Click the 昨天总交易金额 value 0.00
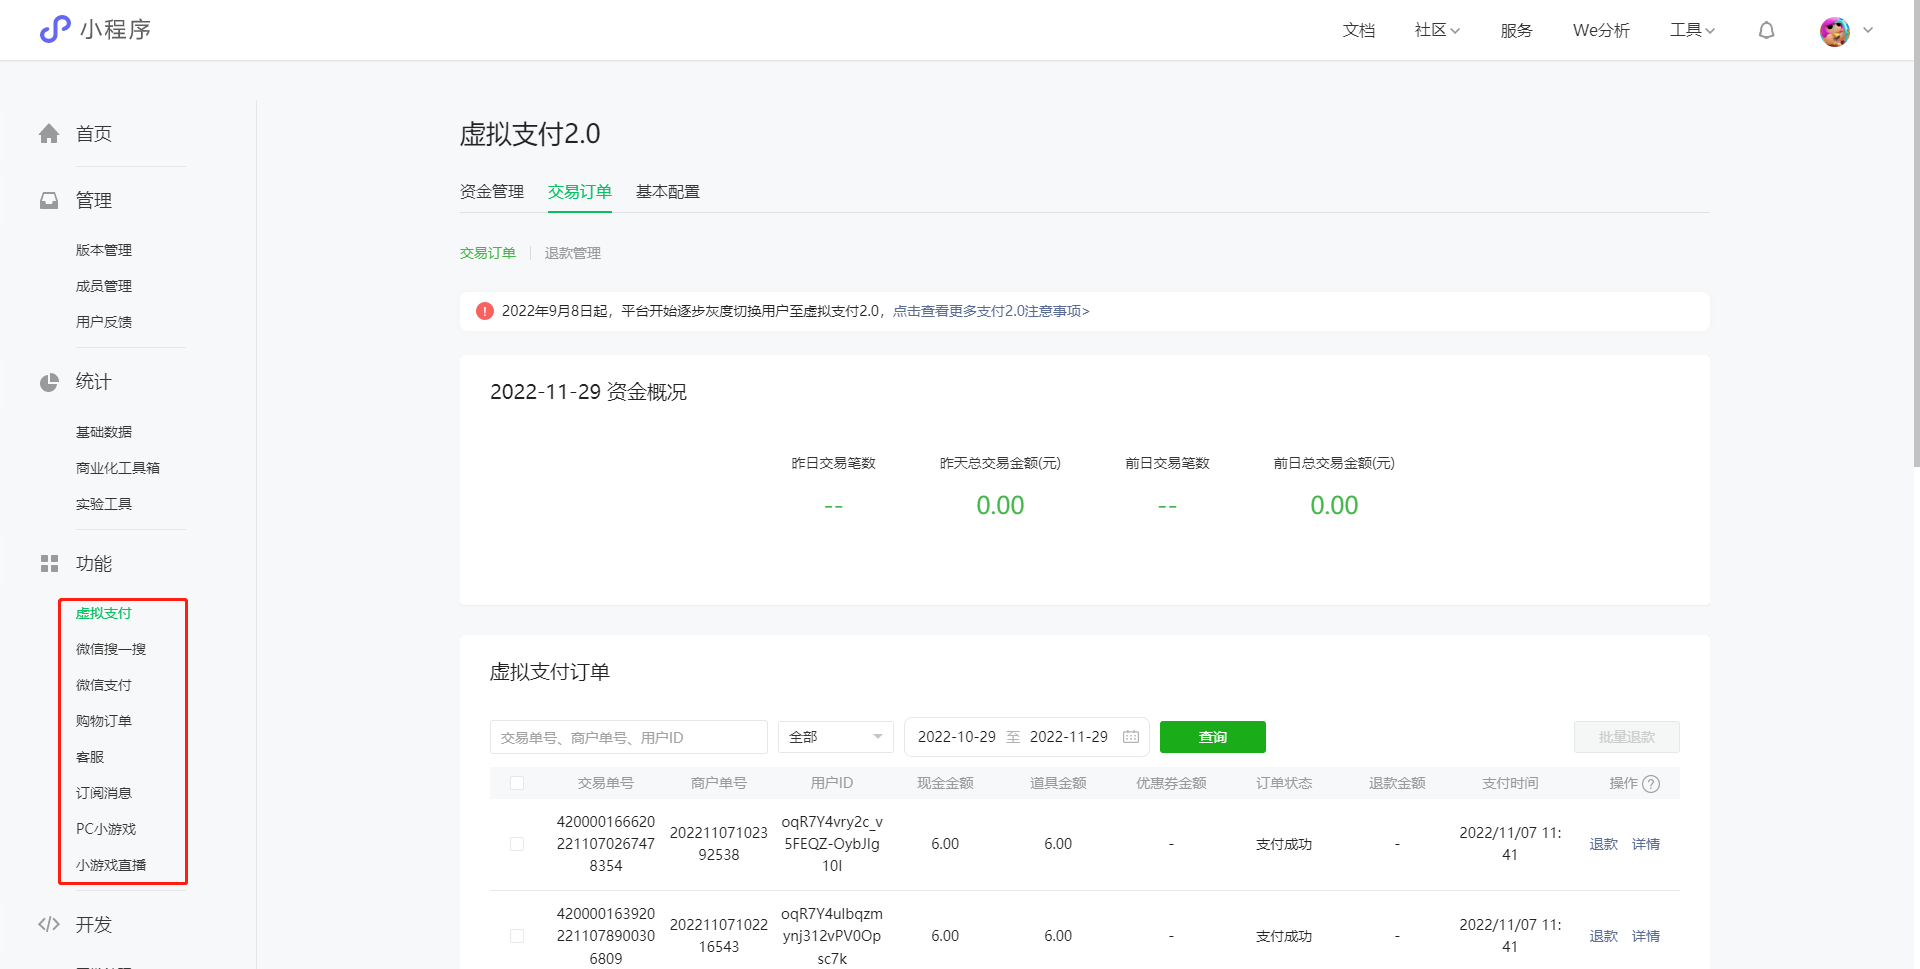The image size is (1920, 969). (1000, 505)
